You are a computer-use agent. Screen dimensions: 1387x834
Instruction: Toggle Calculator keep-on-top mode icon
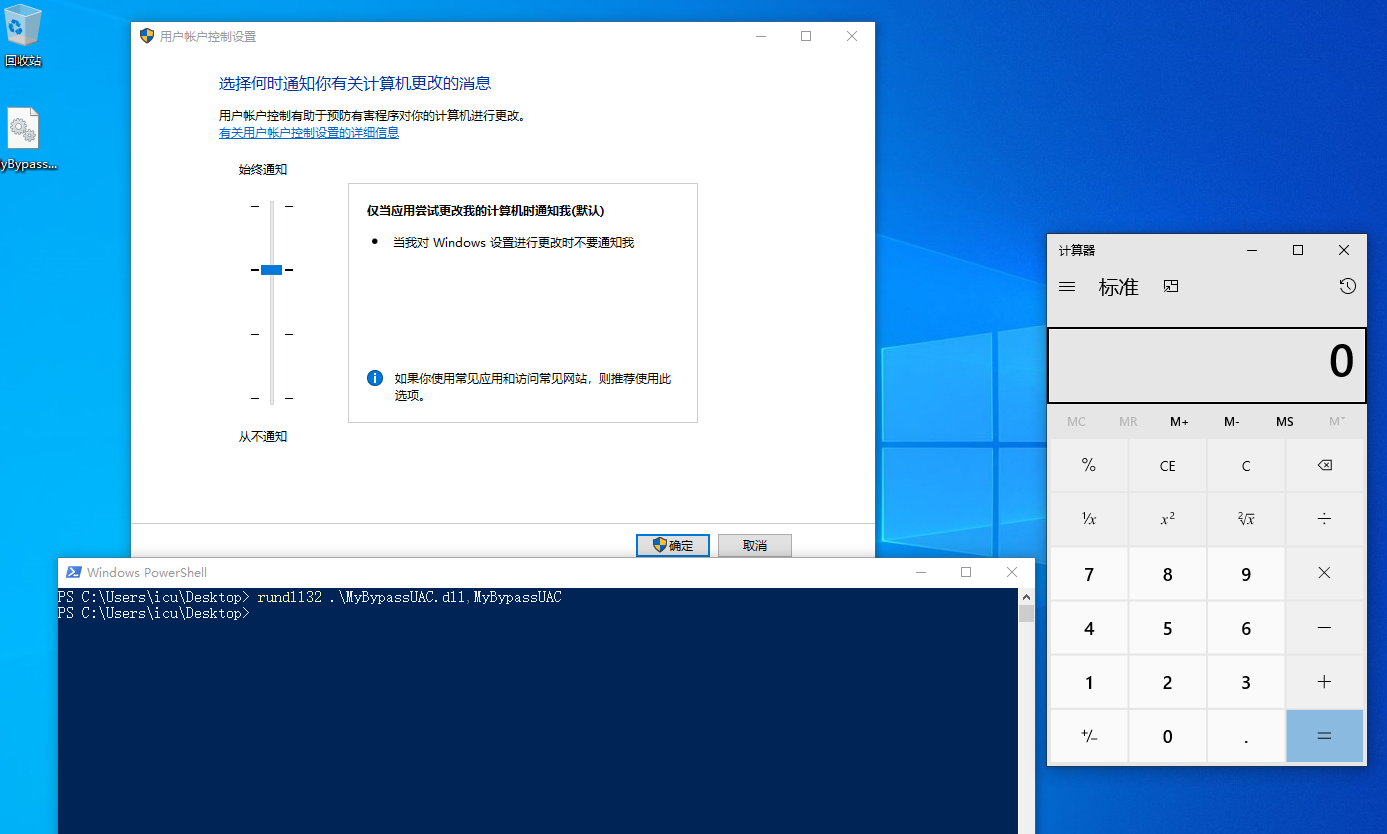(1171, 287)
